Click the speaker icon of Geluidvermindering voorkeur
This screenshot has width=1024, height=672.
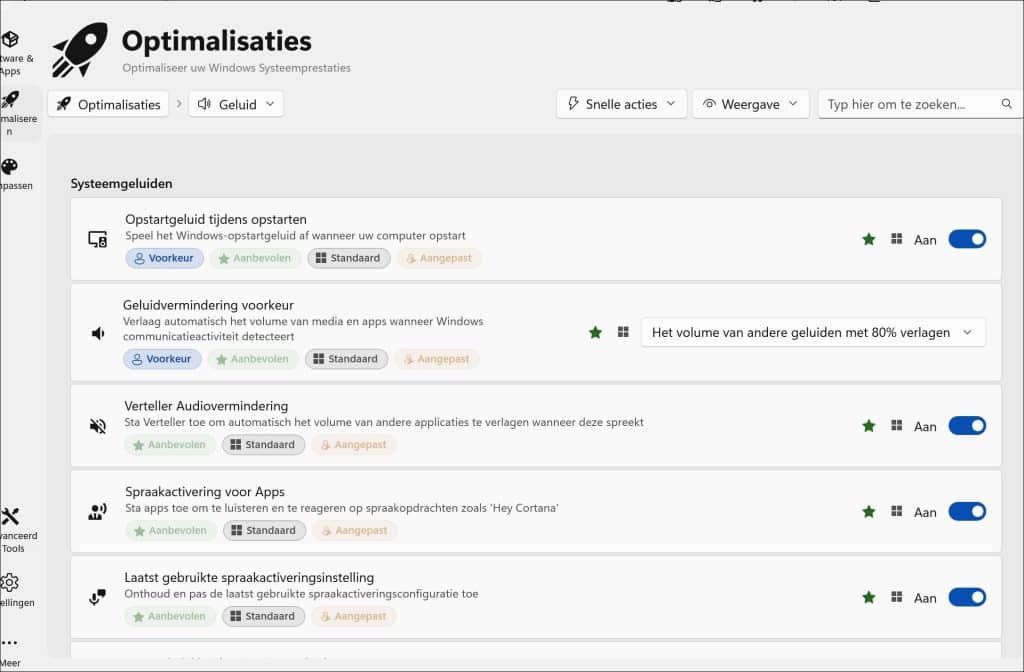click(98, 334)
